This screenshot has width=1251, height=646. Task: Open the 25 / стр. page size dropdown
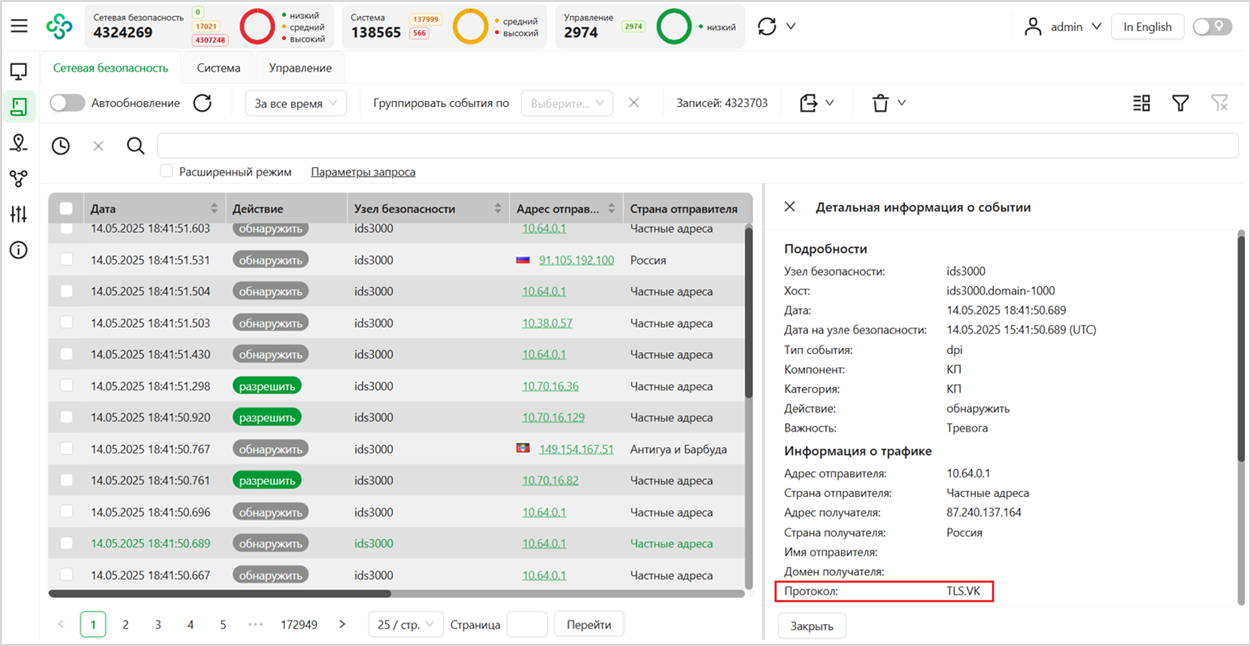pos(405,624)
